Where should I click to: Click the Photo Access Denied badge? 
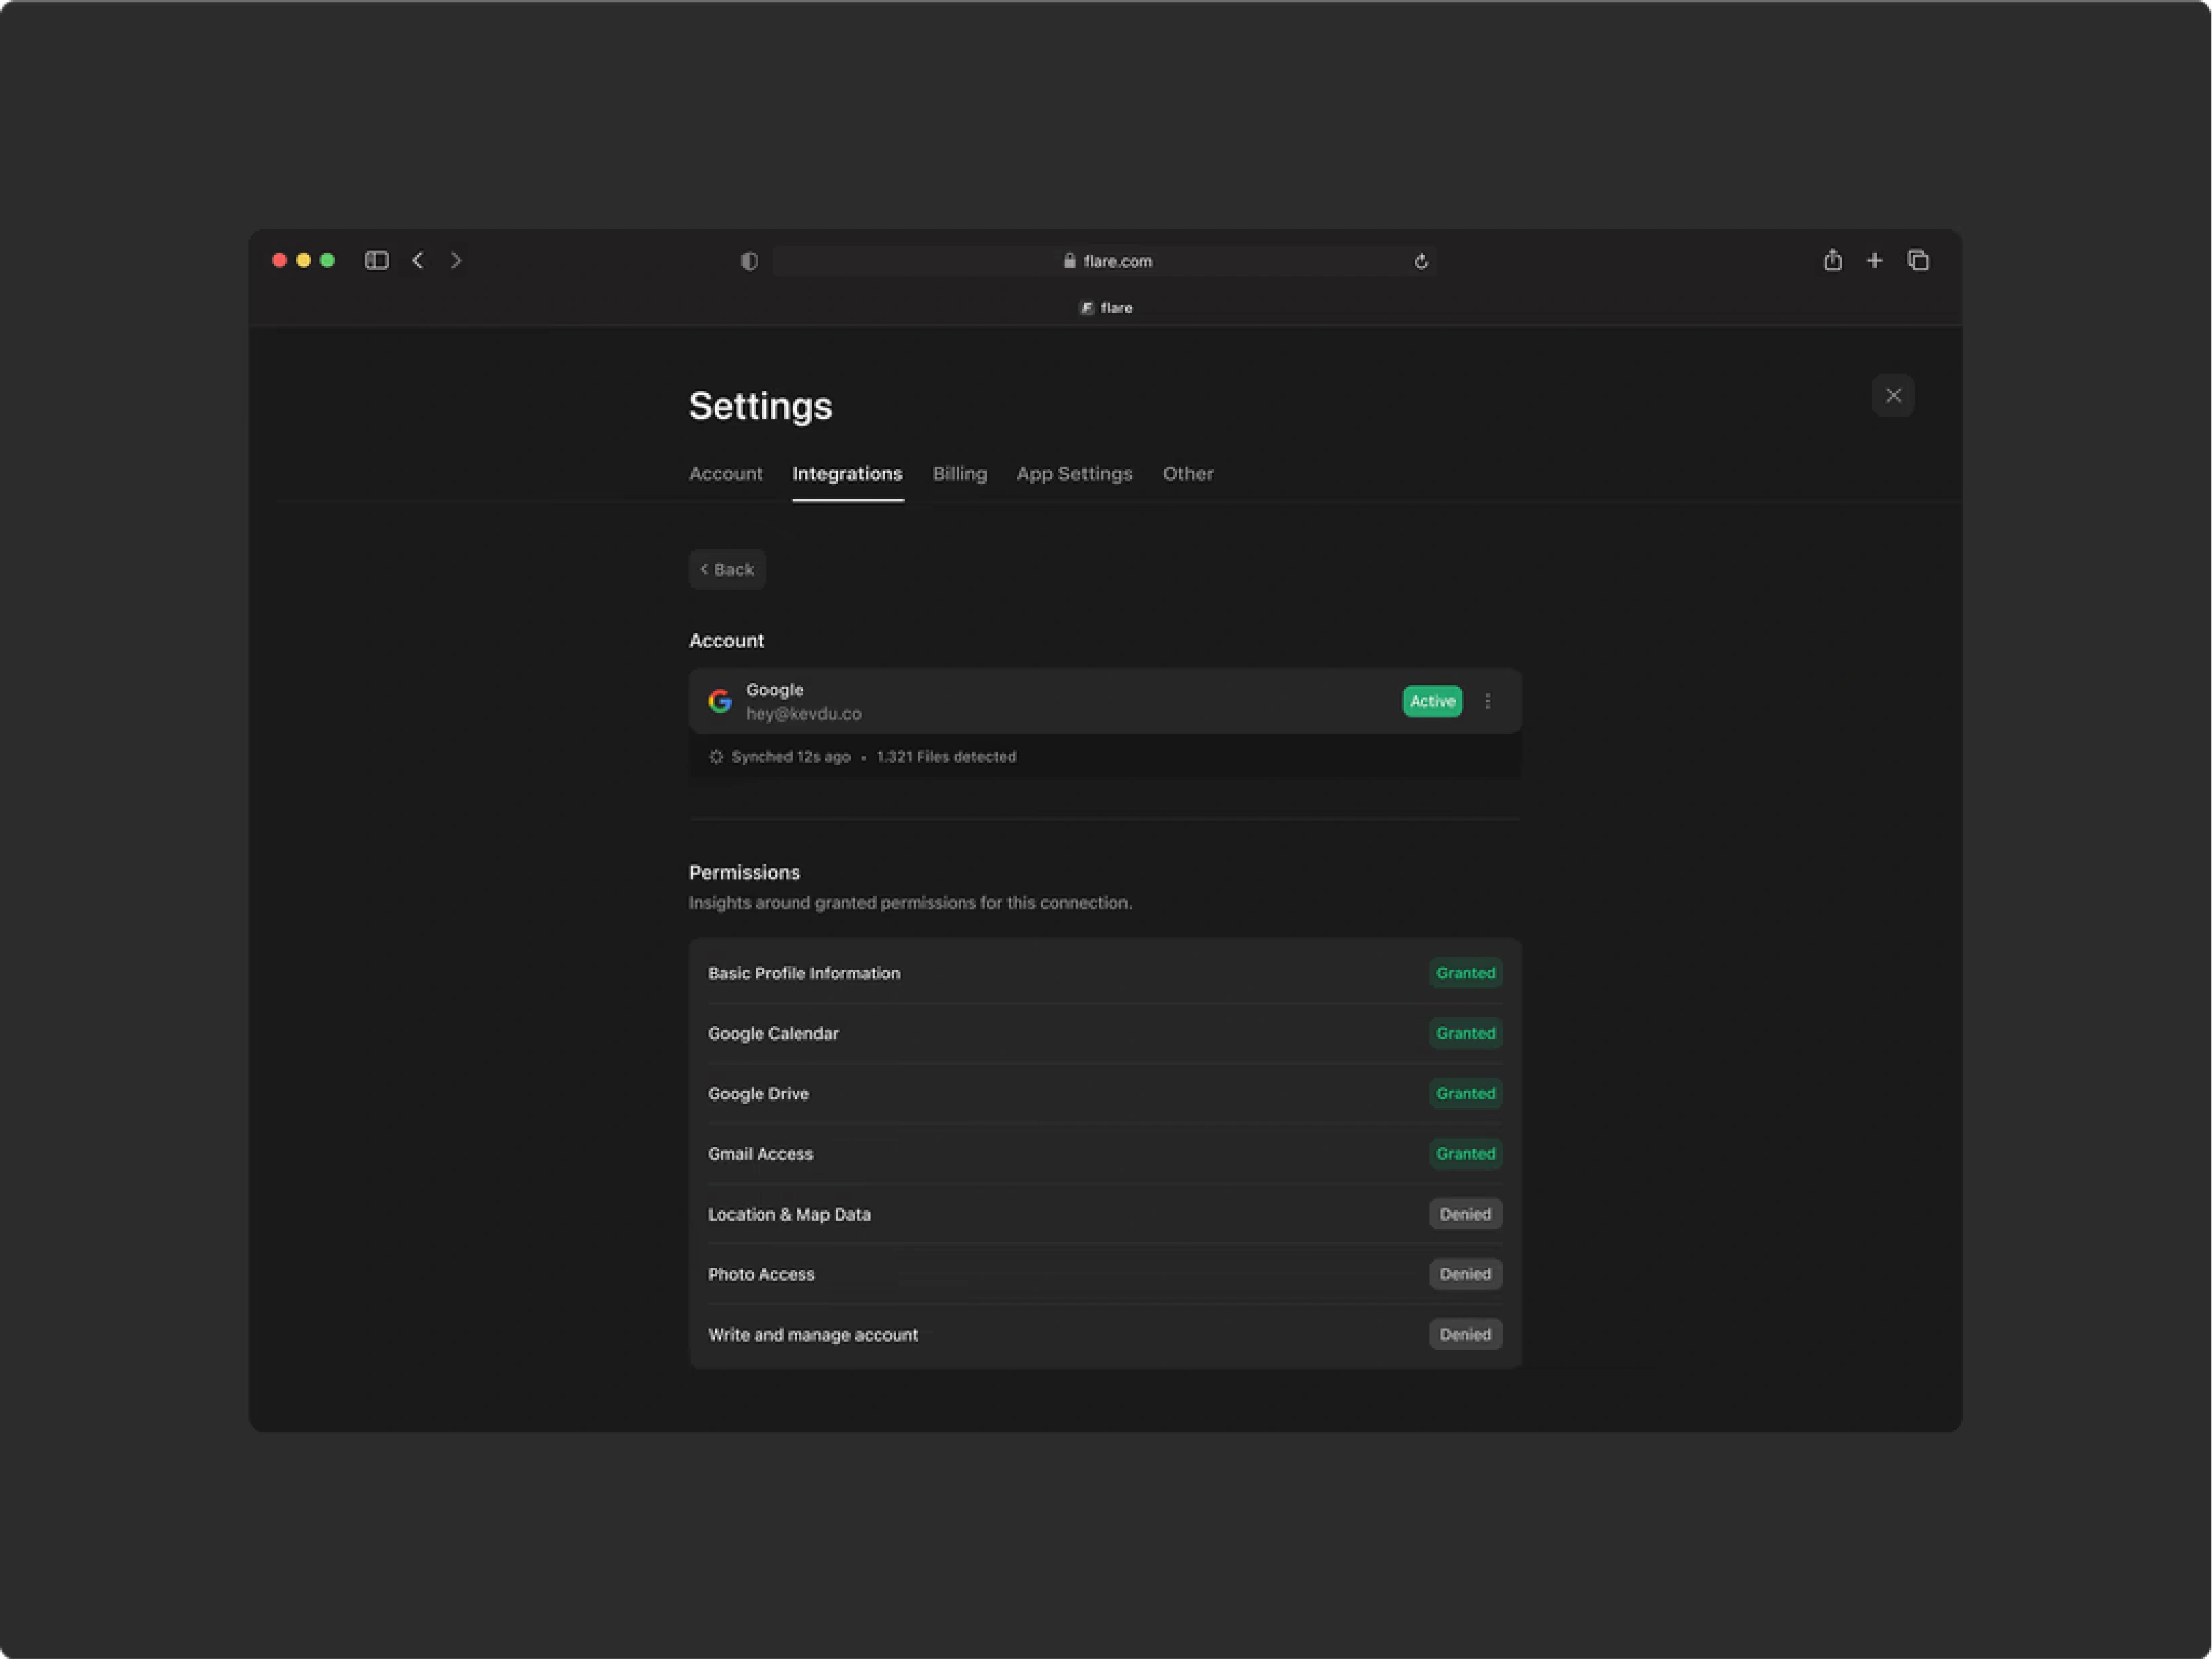[x=1465, y=1275]
